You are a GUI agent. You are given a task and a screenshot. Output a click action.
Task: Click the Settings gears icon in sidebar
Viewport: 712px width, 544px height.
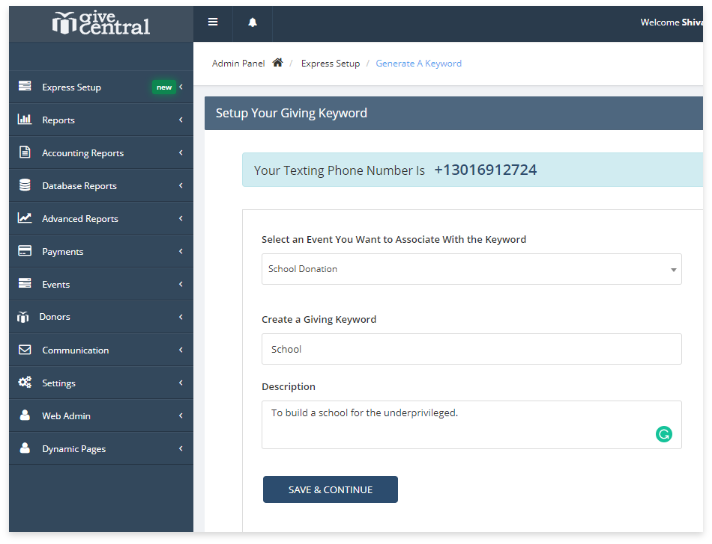pyautogui.click(x=25, y=383)
